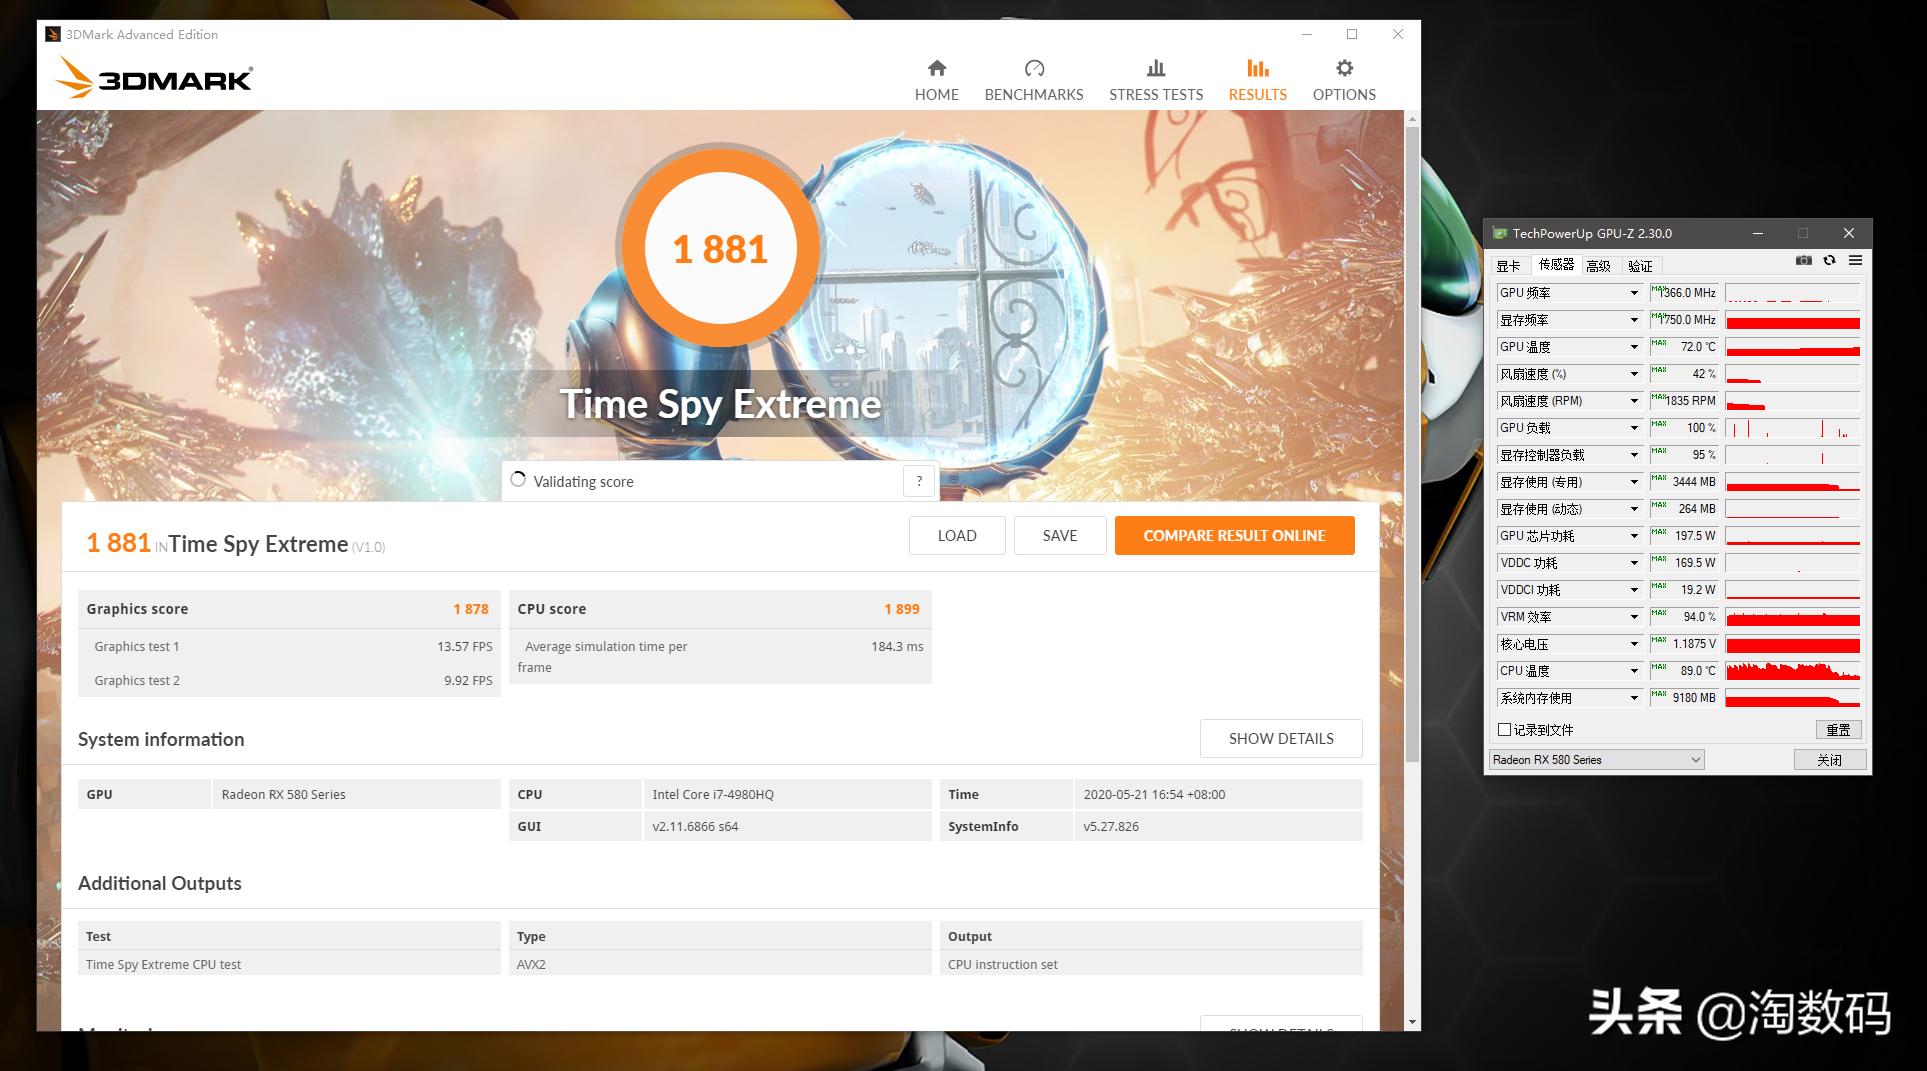The image size is (1927, 1071).
Task: Save the benchmark result
Action: [1059, 536]
